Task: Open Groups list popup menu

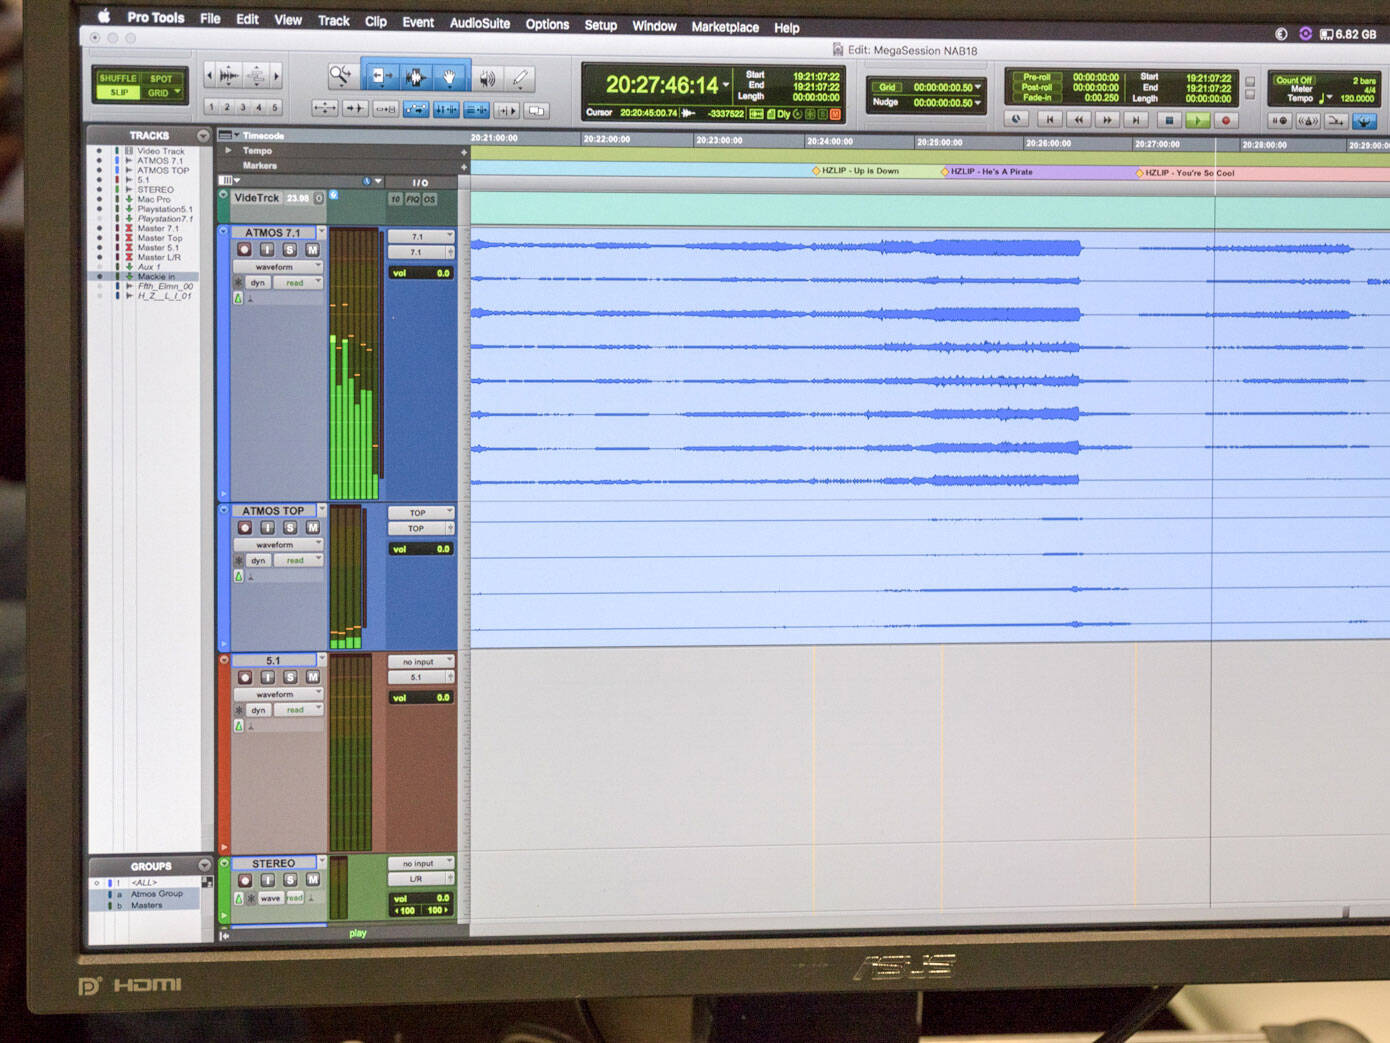Action: (x=204, y=866)
